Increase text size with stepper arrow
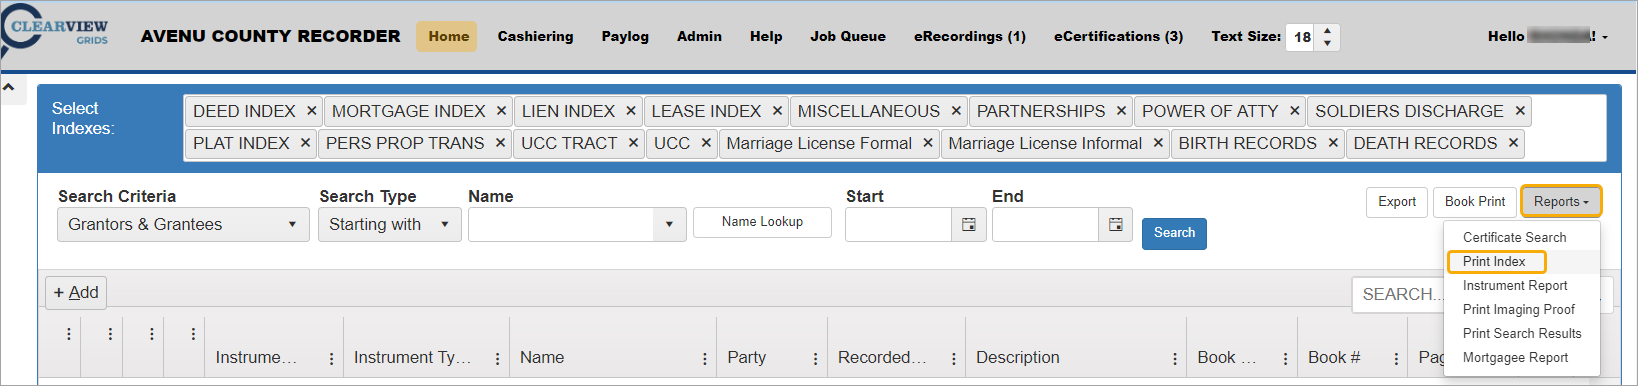The width and height of the screenshot is (1638, 386). (x=1327, y=31)
